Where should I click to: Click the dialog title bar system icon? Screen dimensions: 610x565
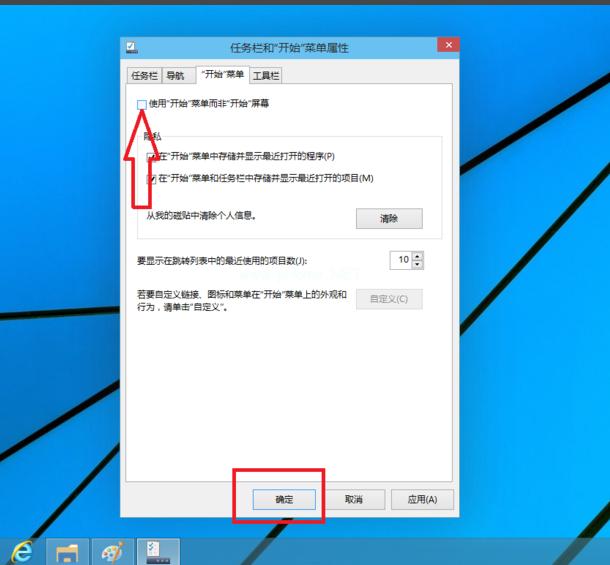(131, 47)
